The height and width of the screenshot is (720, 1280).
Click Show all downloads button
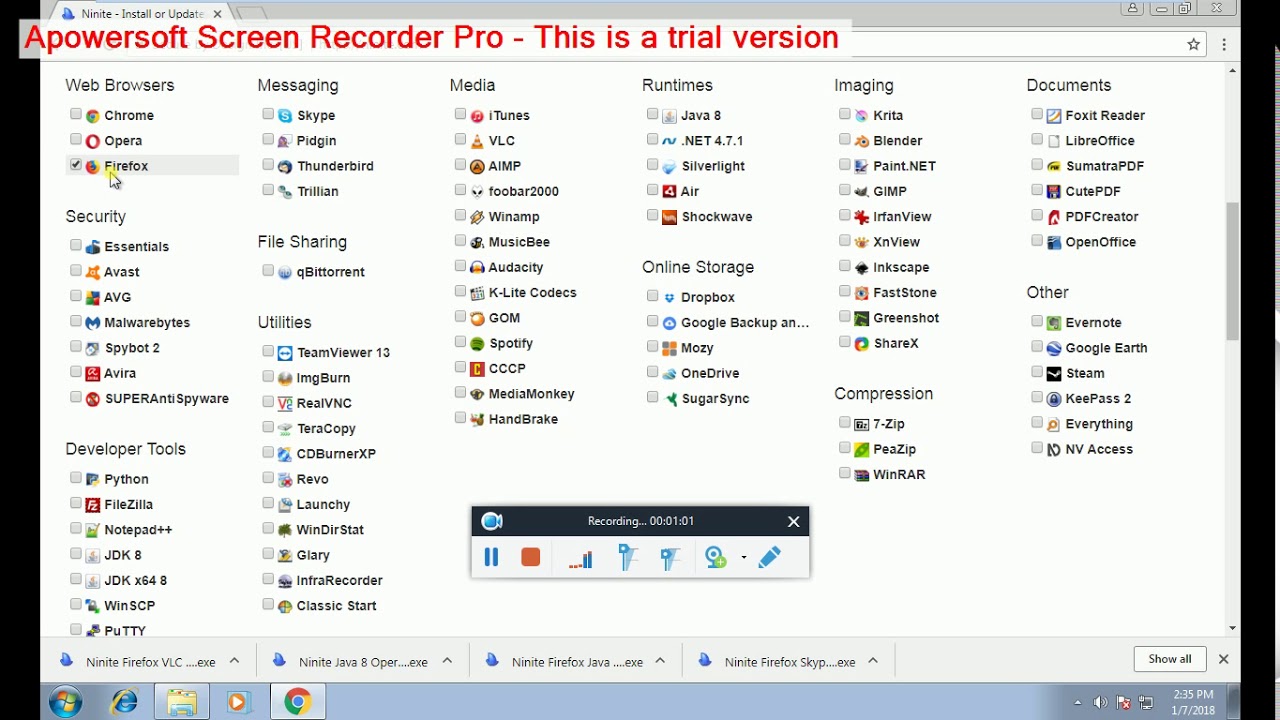[x=1170, y=659]
